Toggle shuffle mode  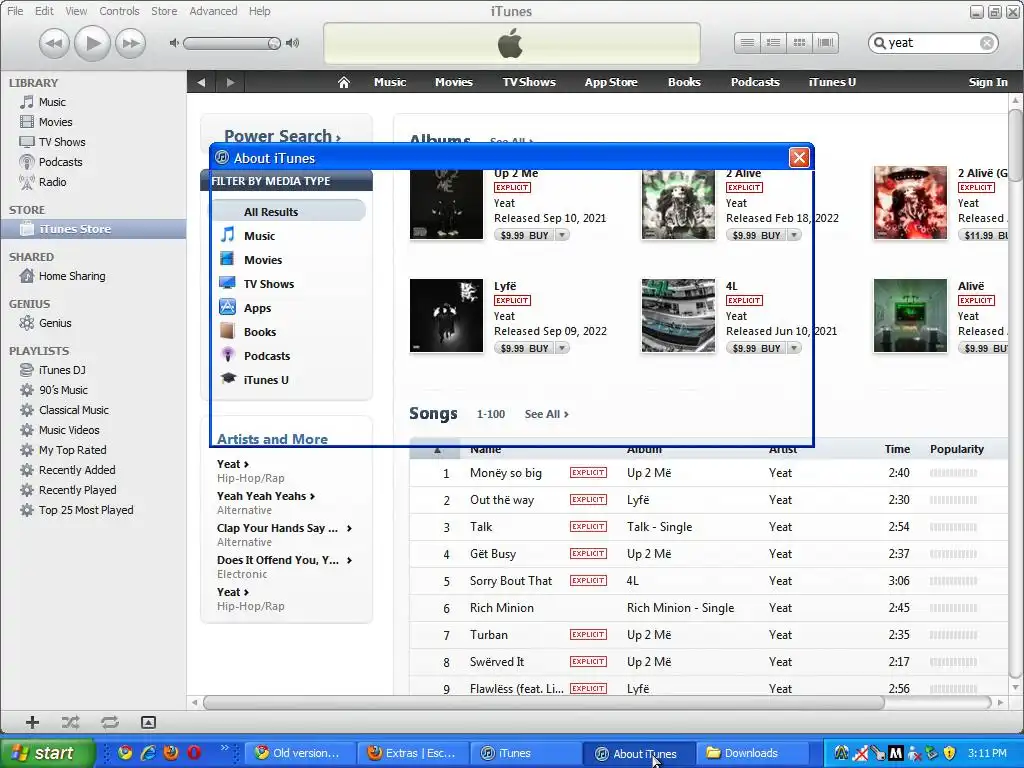pyautogui.click(x=71, y=722)
